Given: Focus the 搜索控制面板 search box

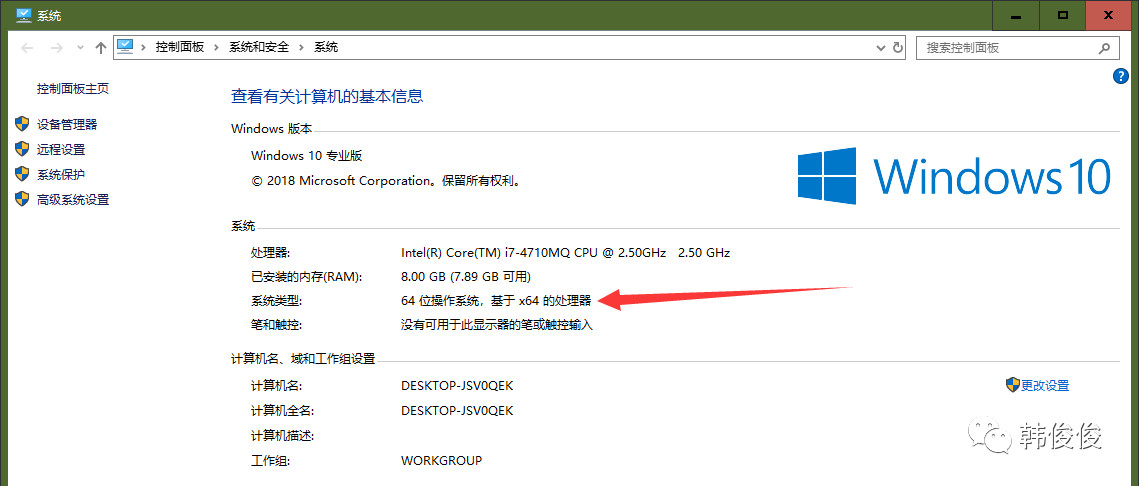Looking at the screenshot, I should 1017,48.
